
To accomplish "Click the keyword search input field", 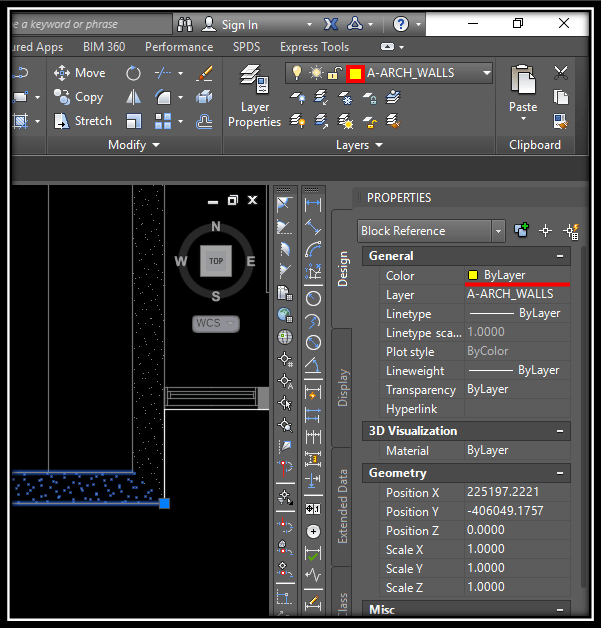I will (92, 24).
